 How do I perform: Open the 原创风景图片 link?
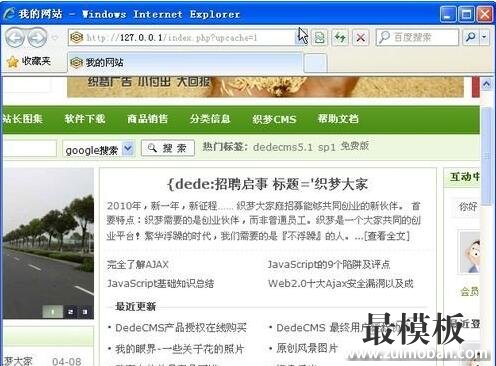click(307, 348)
